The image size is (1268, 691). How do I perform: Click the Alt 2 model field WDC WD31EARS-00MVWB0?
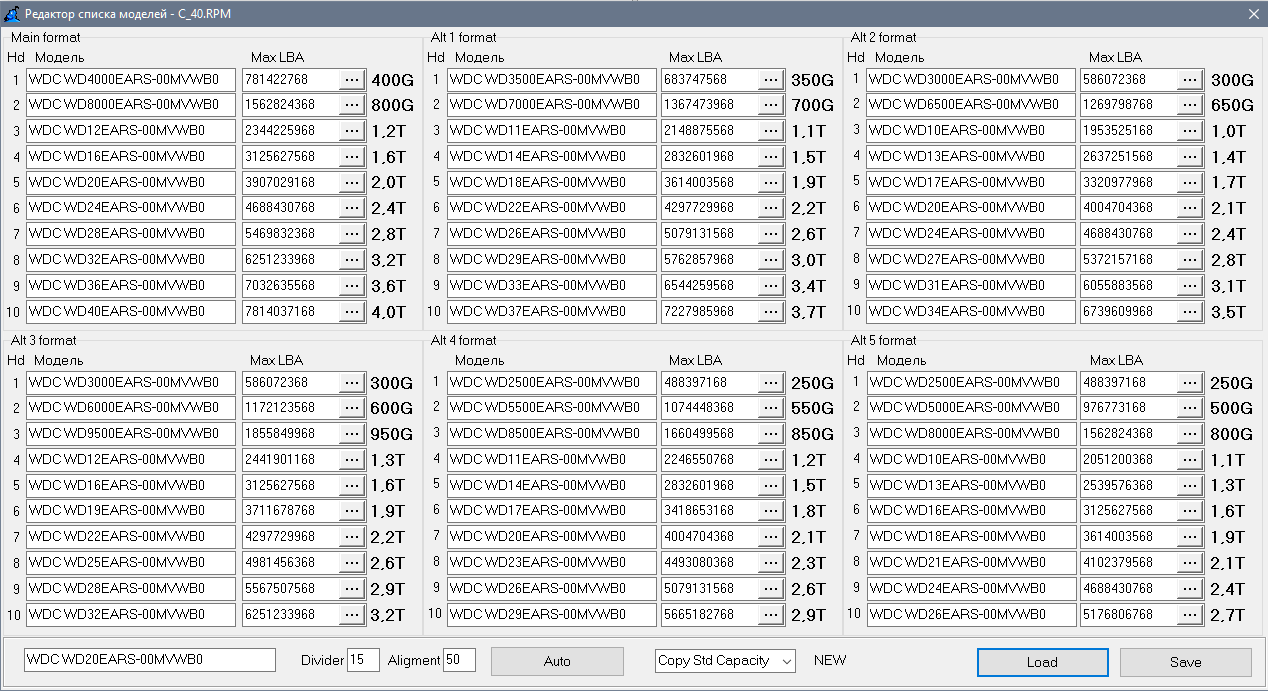[971, 286]
